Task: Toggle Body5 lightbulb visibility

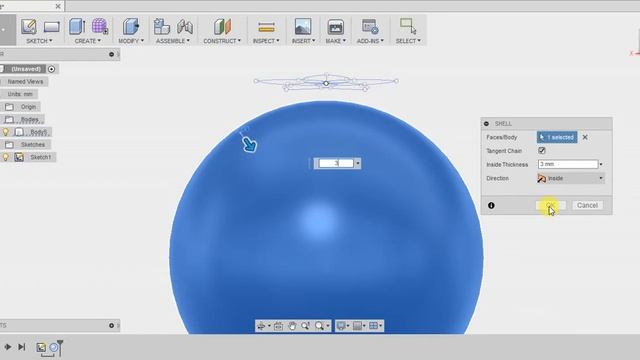Action: (6, 132)
